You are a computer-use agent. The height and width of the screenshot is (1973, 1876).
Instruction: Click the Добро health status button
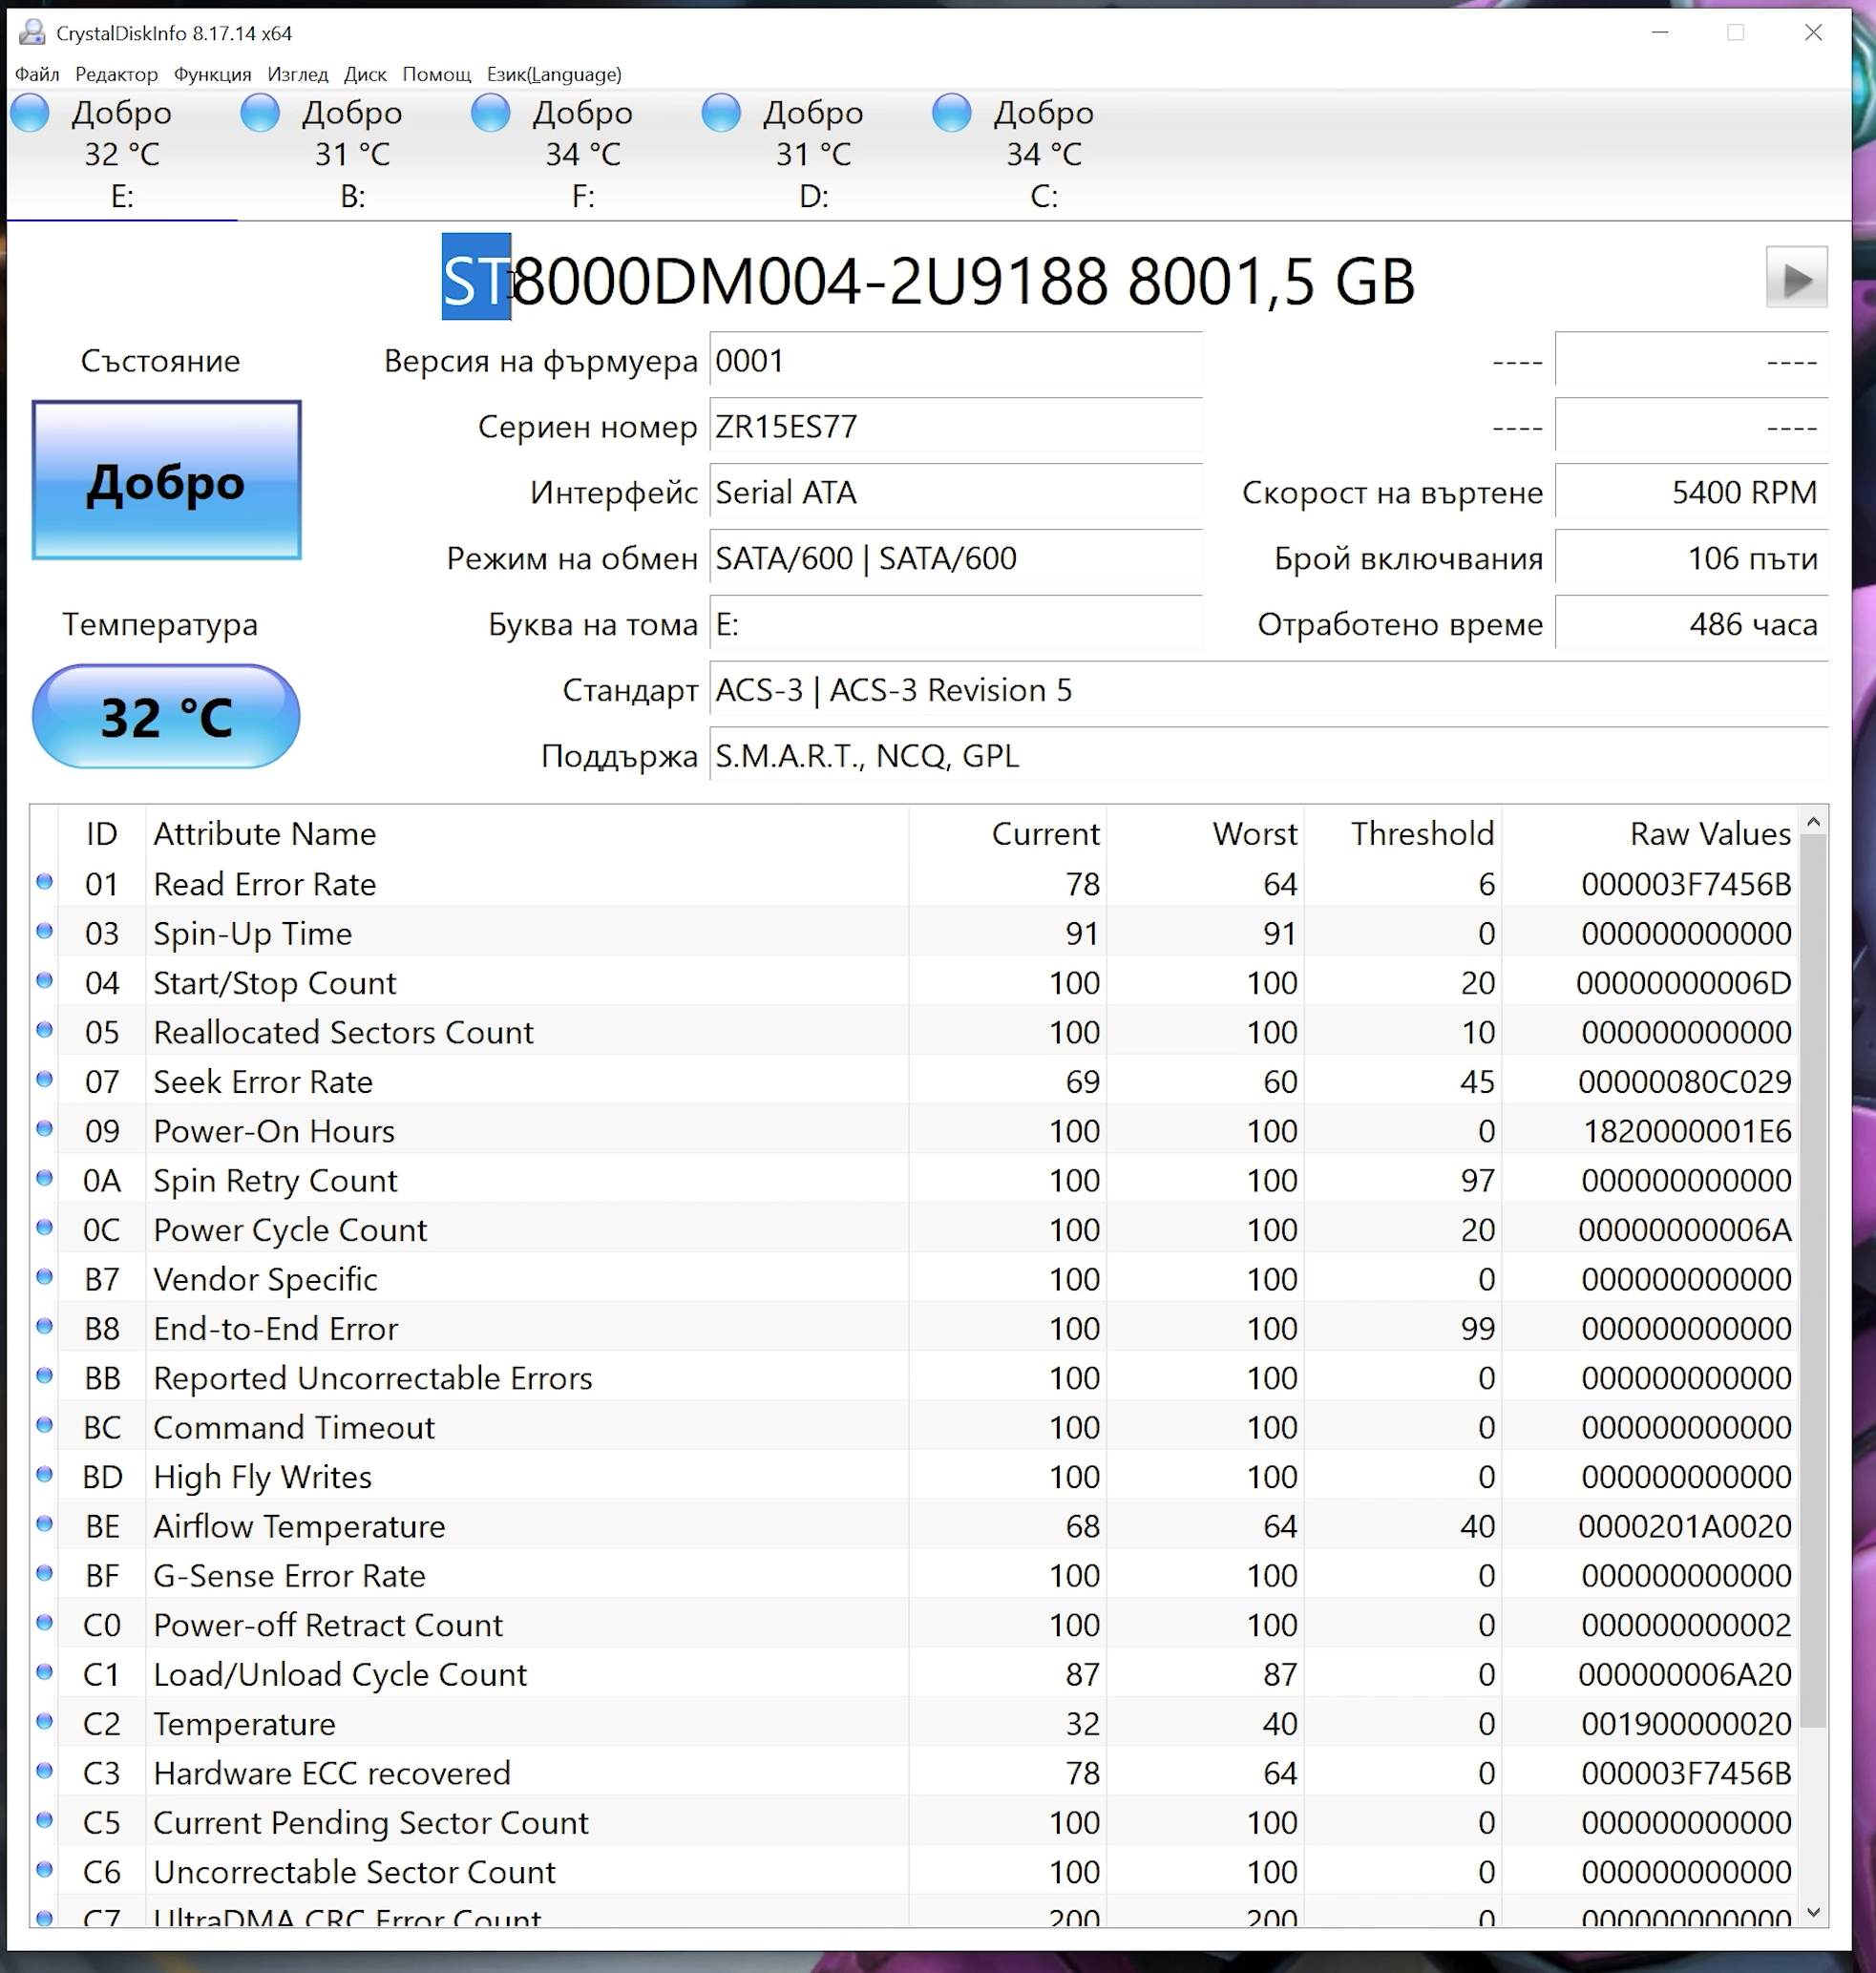166,480
